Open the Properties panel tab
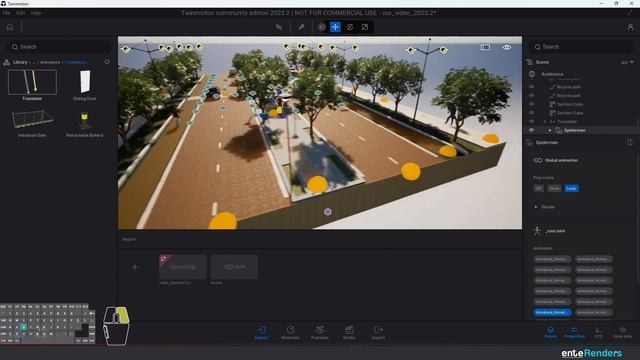 [x=574, y=332]
